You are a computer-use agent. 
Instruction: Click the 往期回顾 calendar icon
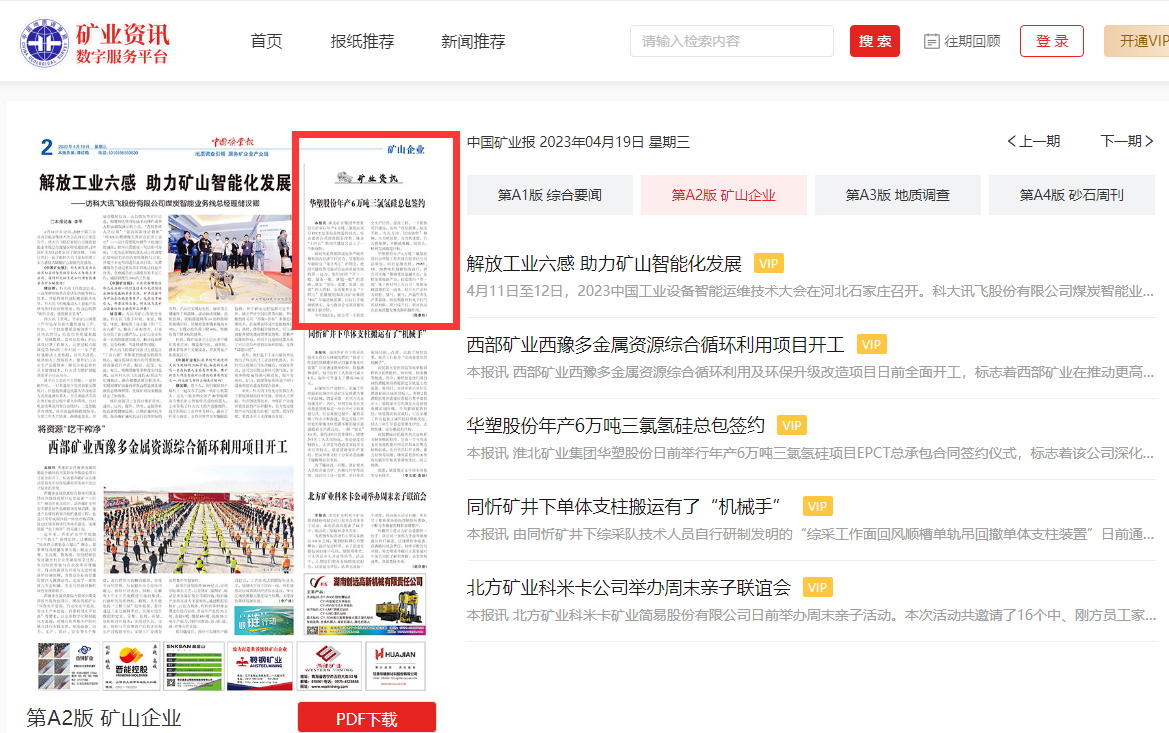(x=932, y=42)
